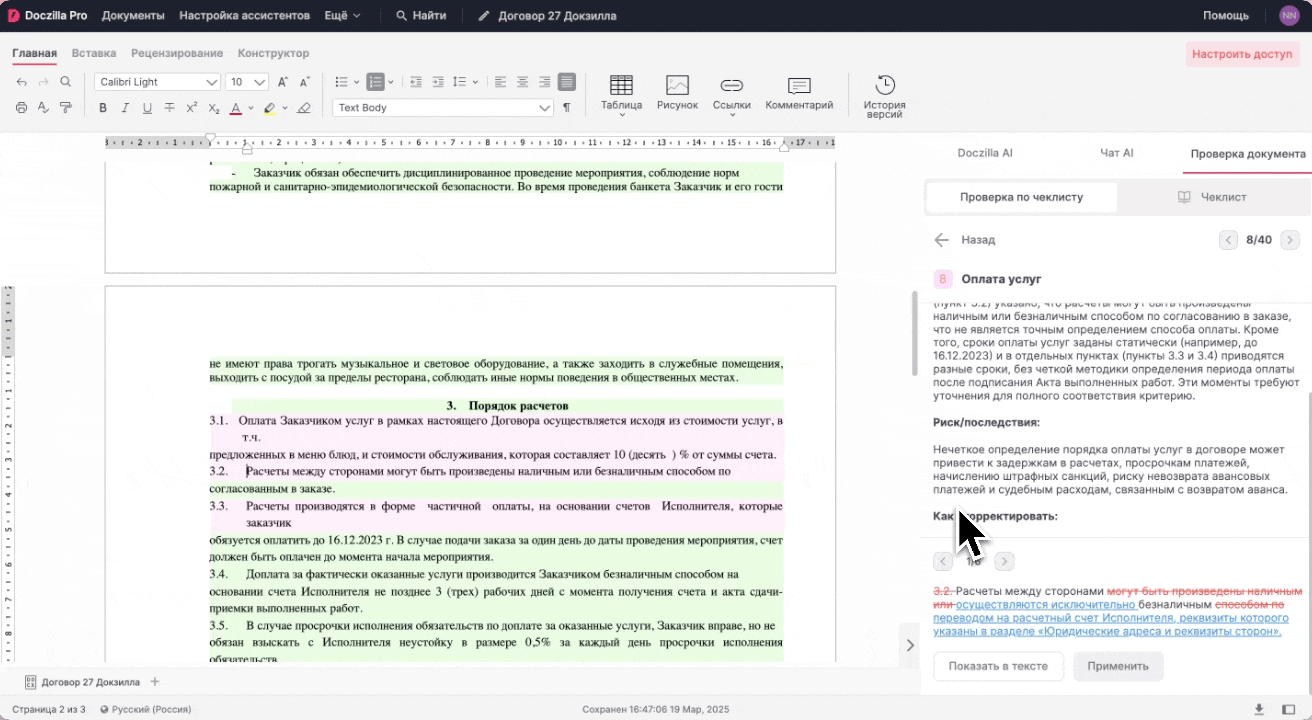Select the Проверка по чеклисту view
Viewport: 1312px width, 720px height.
click(1021, 197)
